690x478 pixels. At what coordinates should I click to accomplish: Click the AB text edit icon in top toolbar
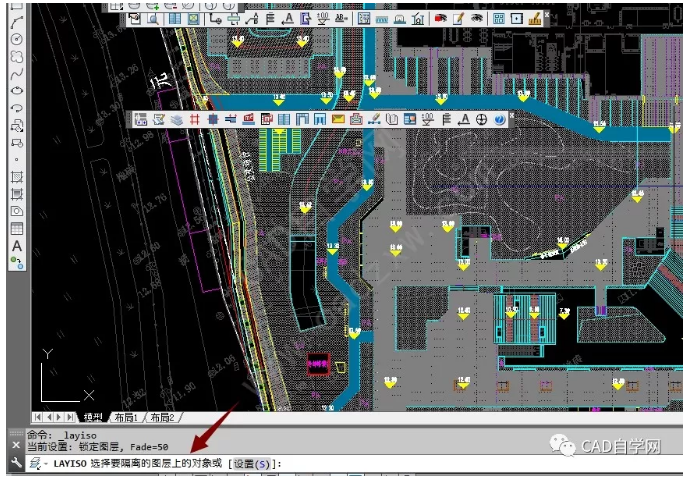(341, 19)
